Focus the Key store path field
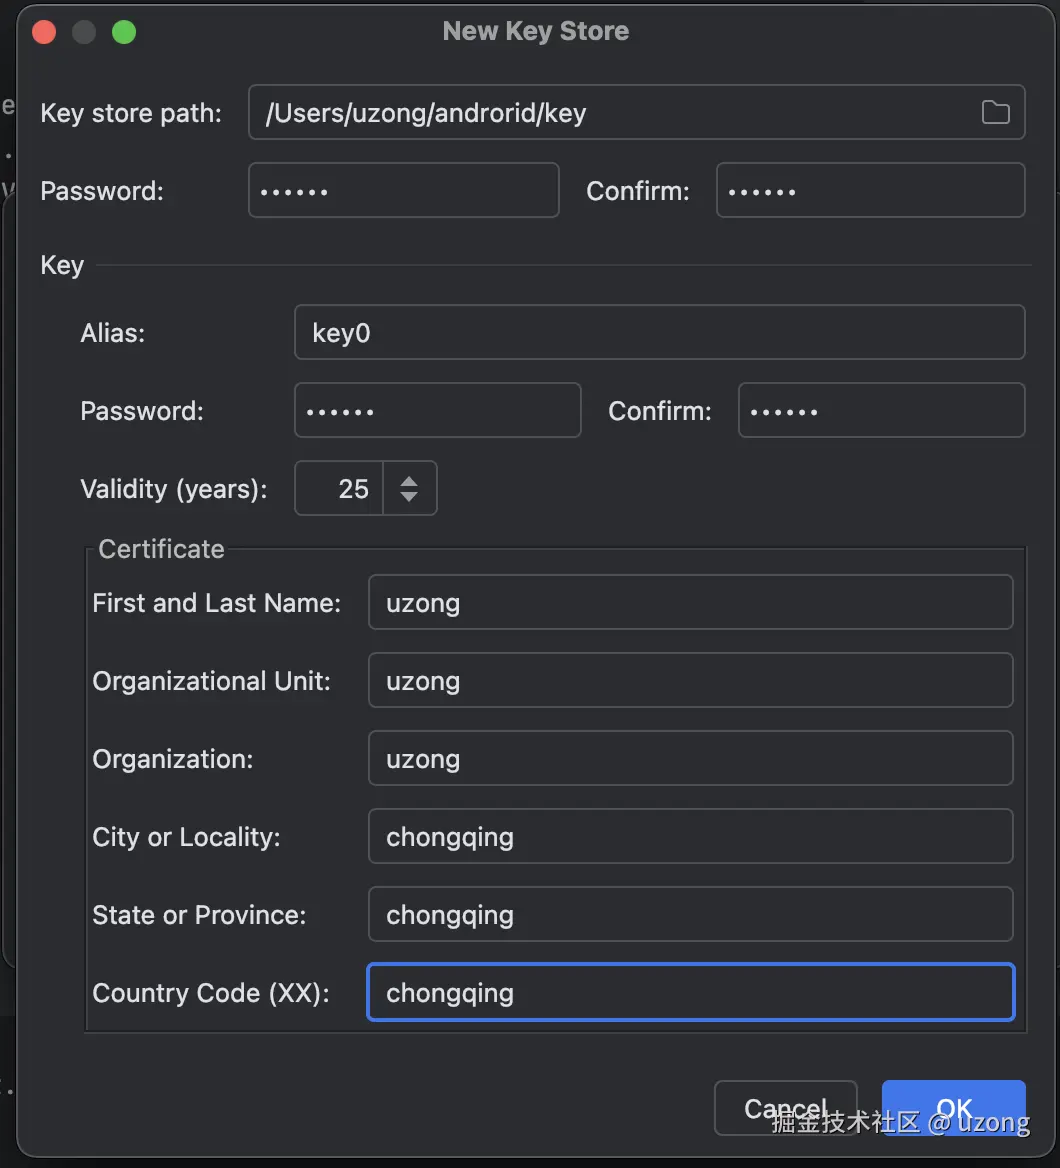The image size is (1060, 1168). pos(610,112)
